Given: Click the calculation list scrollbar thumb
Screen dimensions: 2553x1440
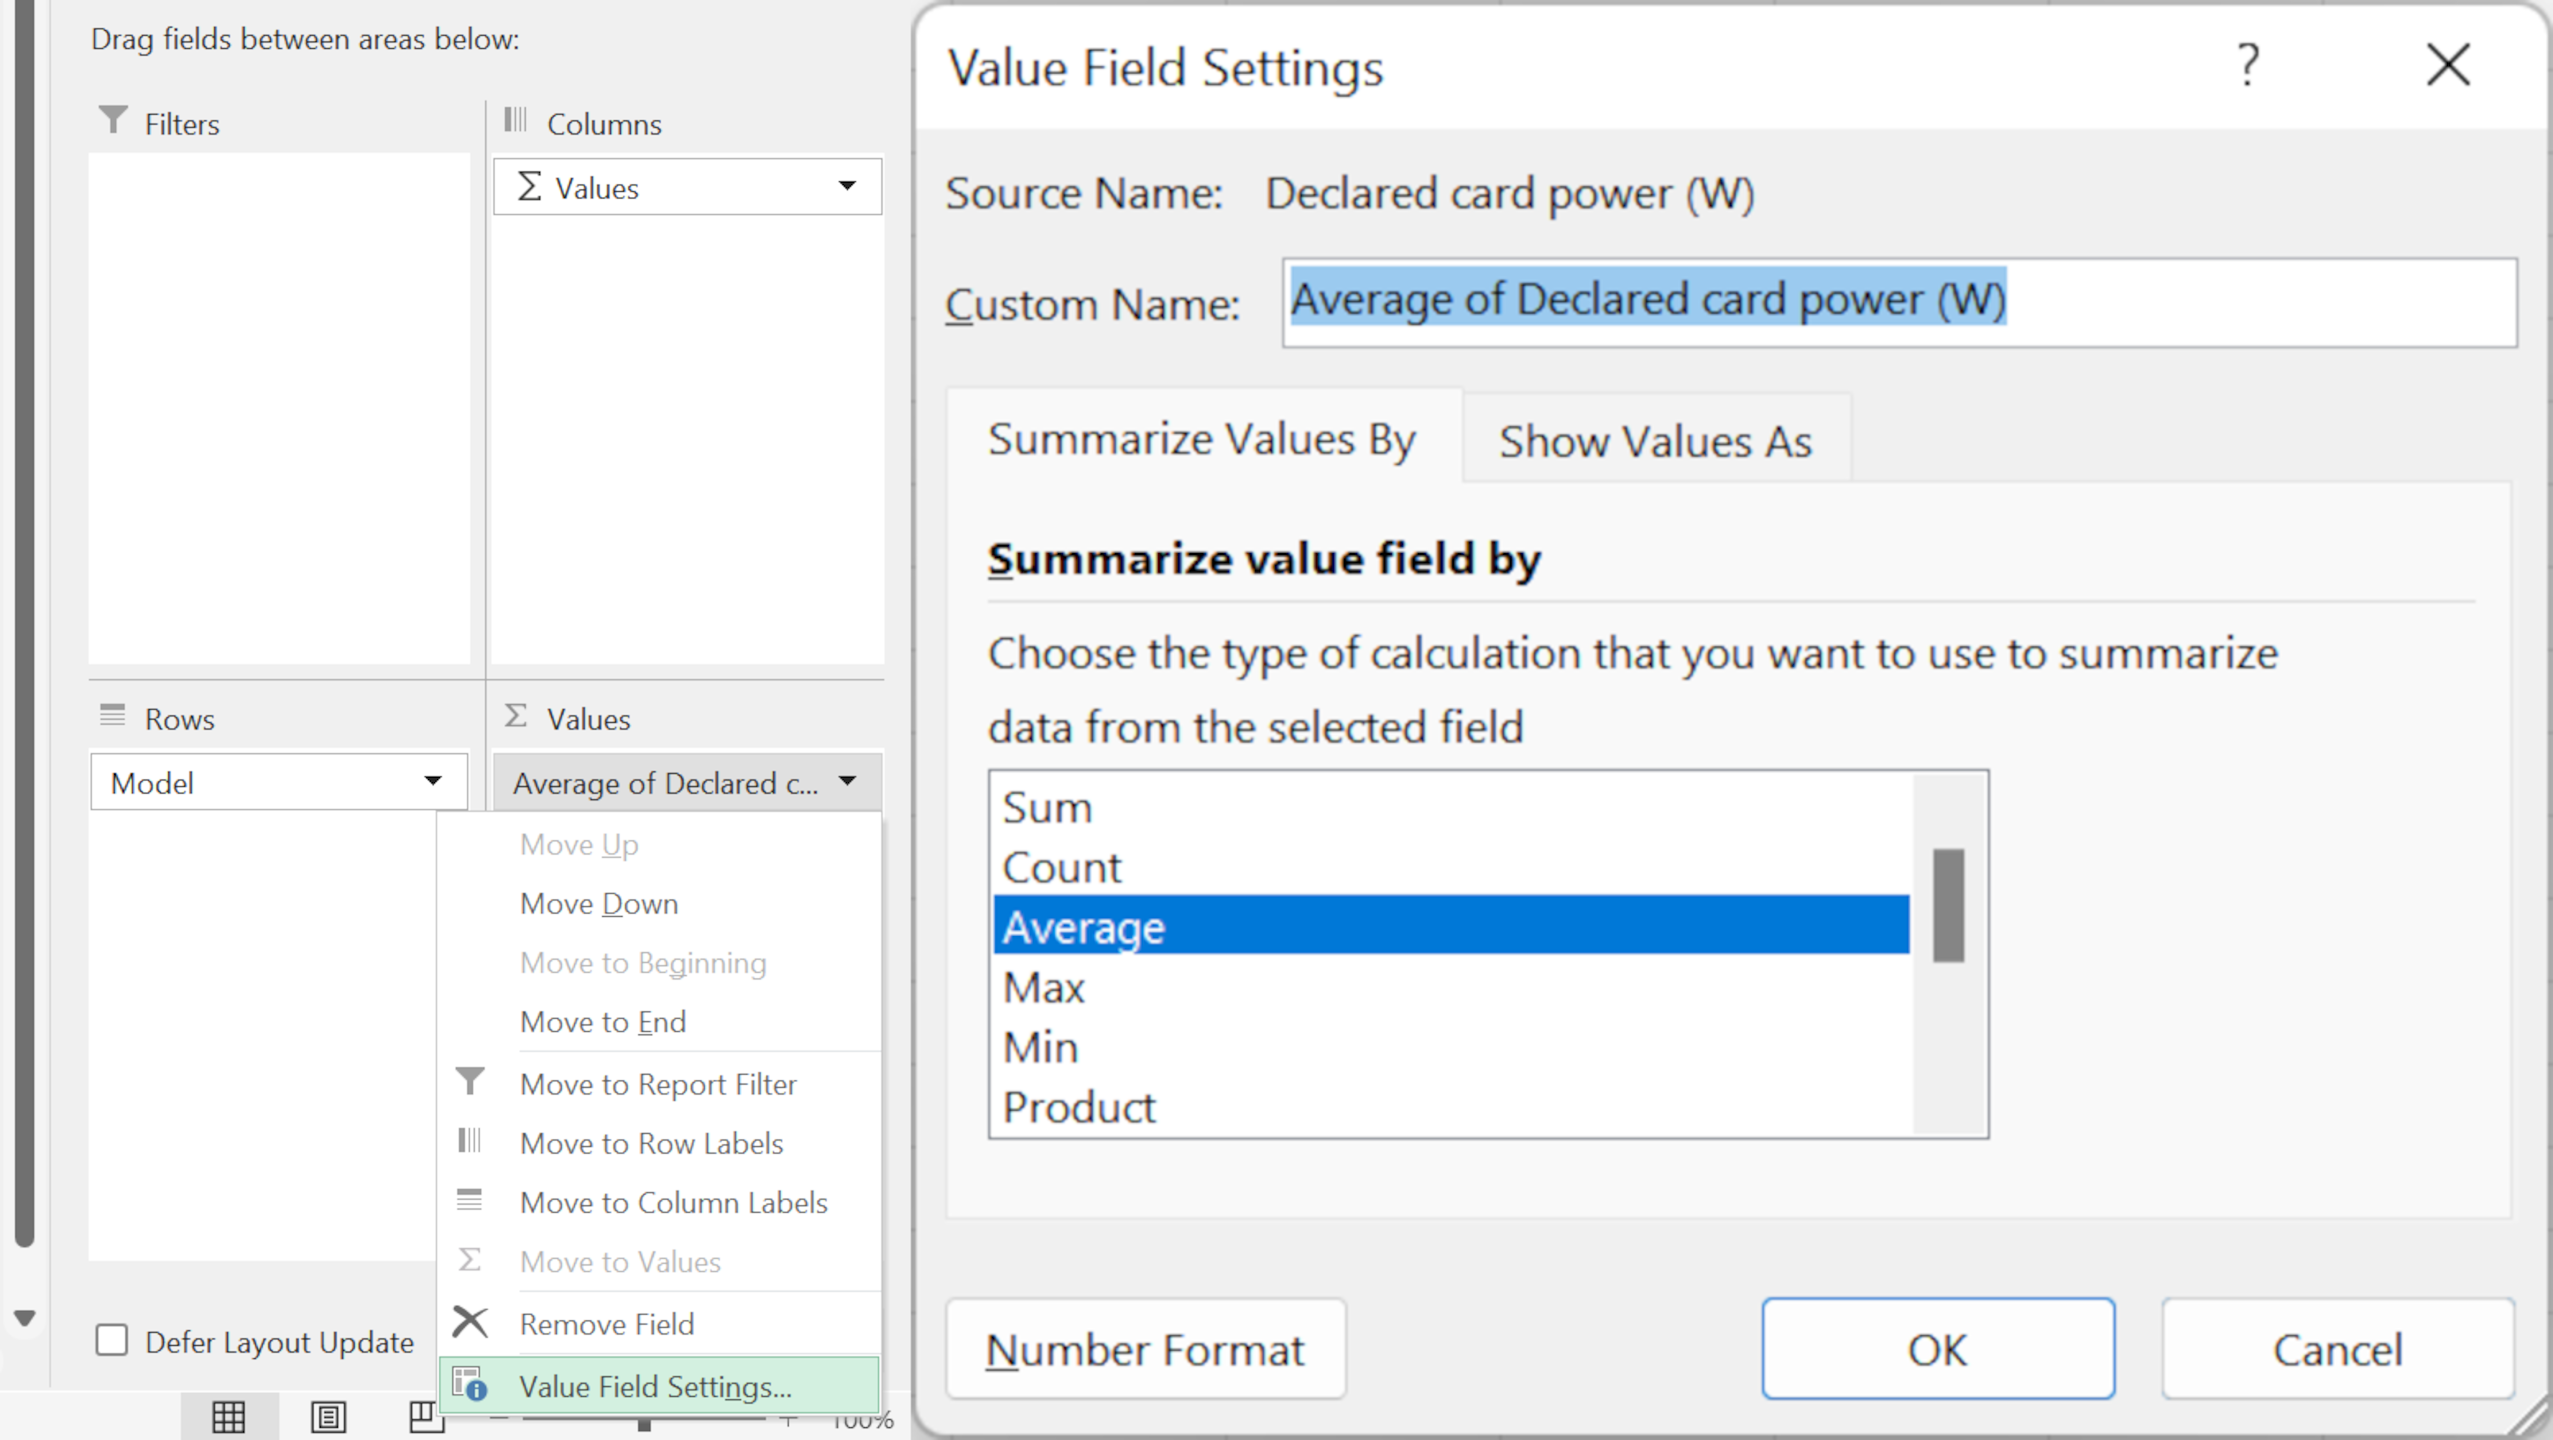Looking at the screenshot, I should 1947,905.
